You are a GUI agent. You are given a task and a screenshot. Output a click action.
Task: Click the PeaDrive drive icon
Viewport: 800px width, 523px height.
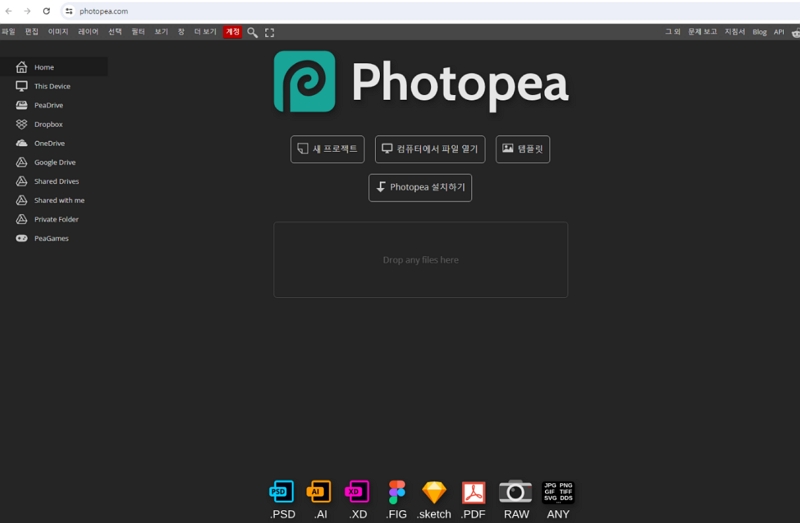21,105
